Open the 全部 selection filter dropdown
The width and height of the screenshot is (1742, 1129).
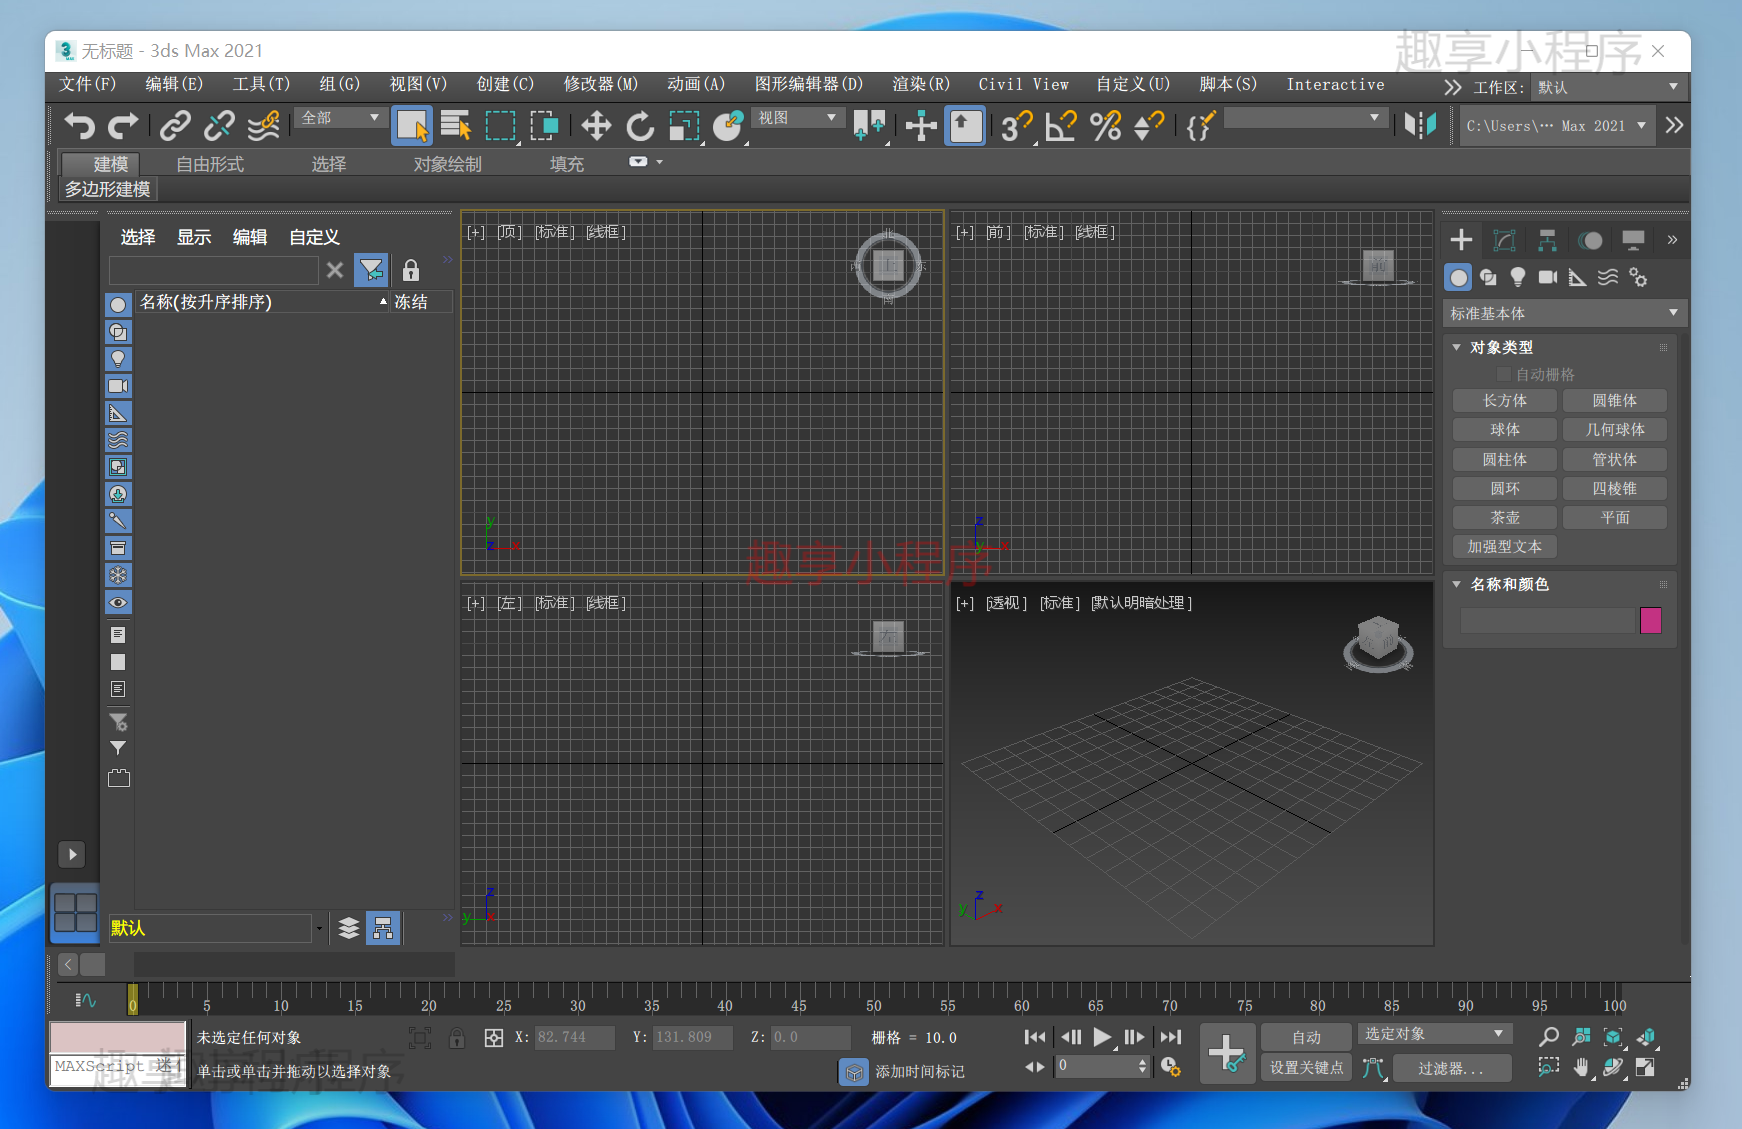[341, 118]
